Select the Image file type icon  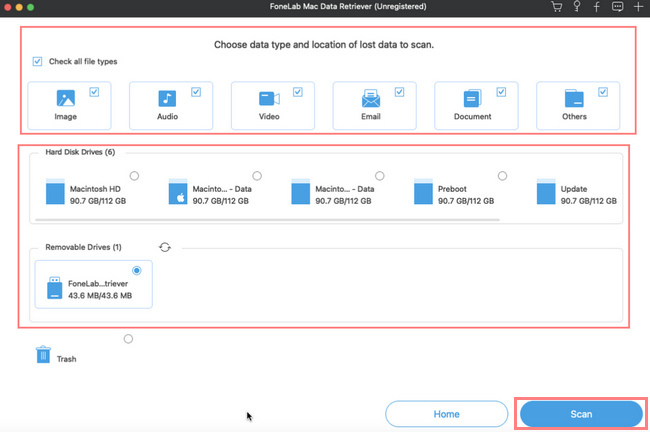[65, 98]
